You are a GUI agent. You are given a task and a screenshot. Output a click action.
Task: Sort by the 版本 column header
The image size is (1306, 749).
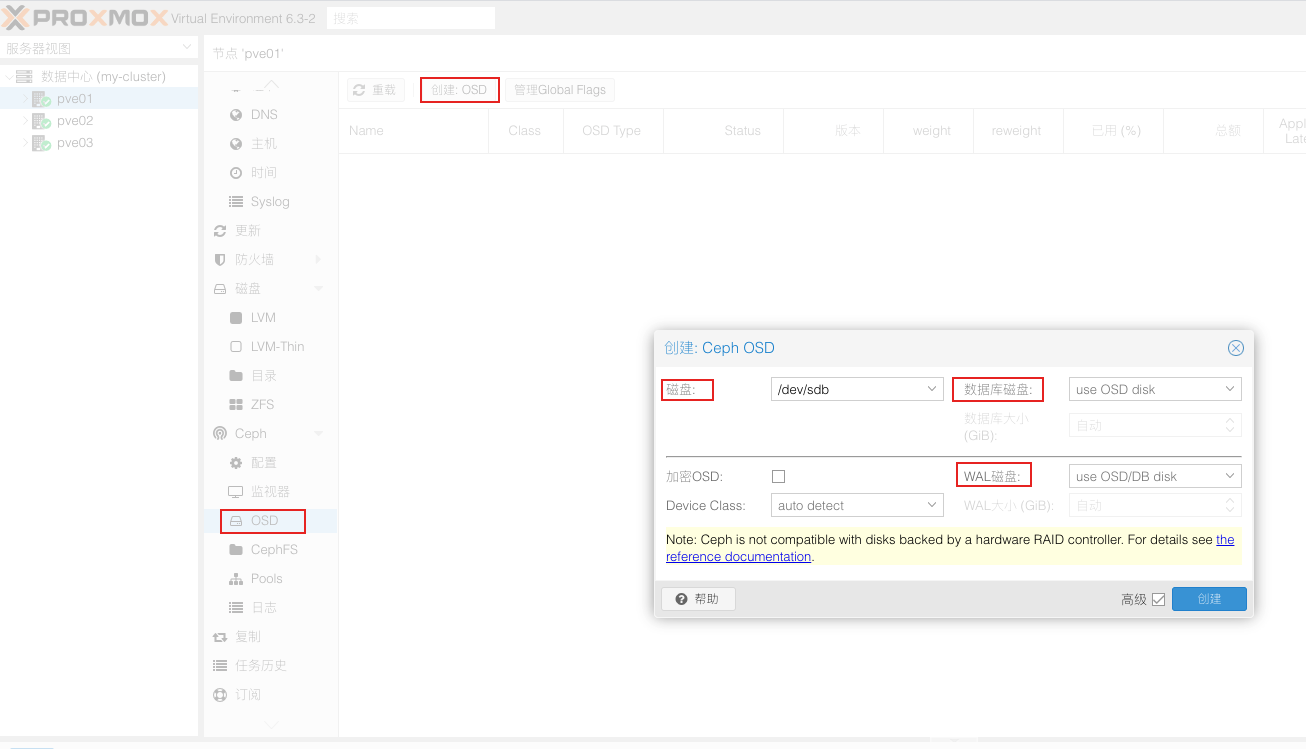point(834,131)
